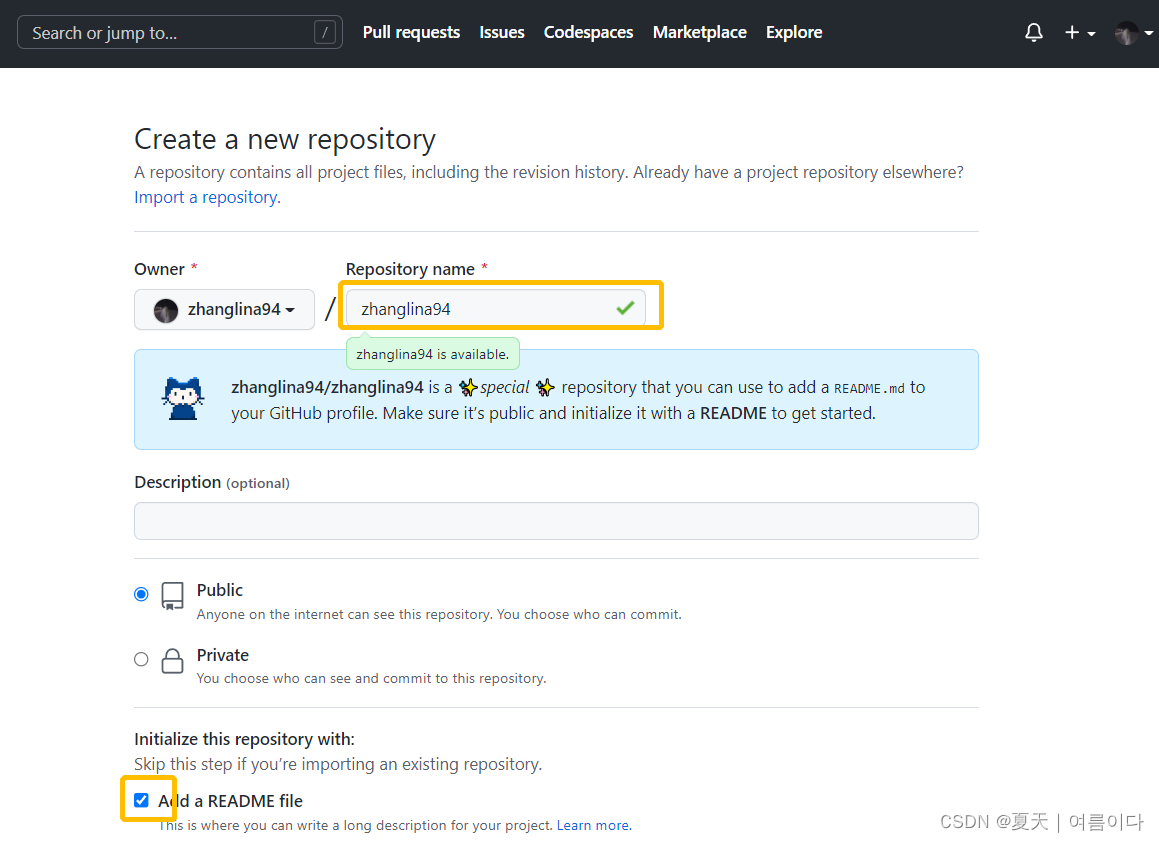Open the user avatar menu
The height and width of the screenshot is (842, 1159).
tap(1133, 33)
